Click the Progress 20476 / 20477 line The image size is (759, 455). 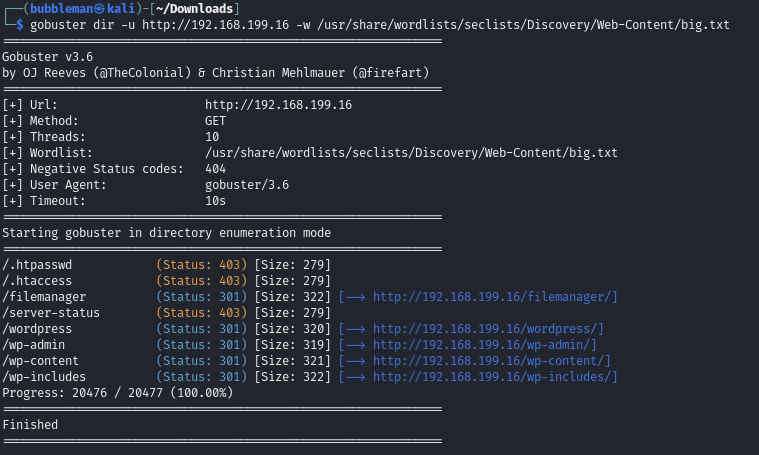[x=117, y=393]
